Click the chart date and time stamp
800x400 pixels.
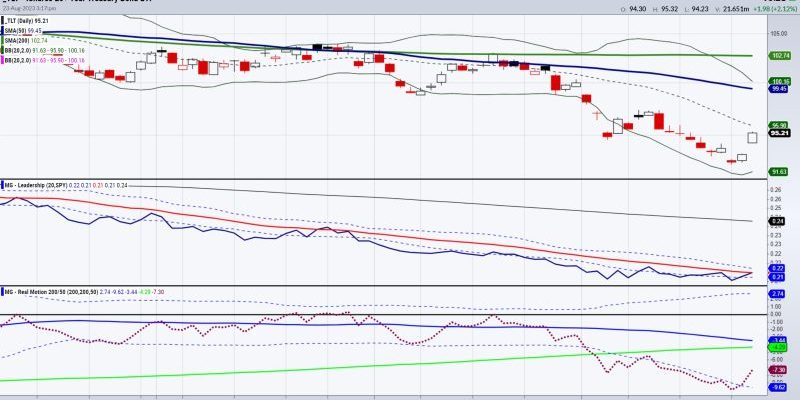(x=29, y=9)
